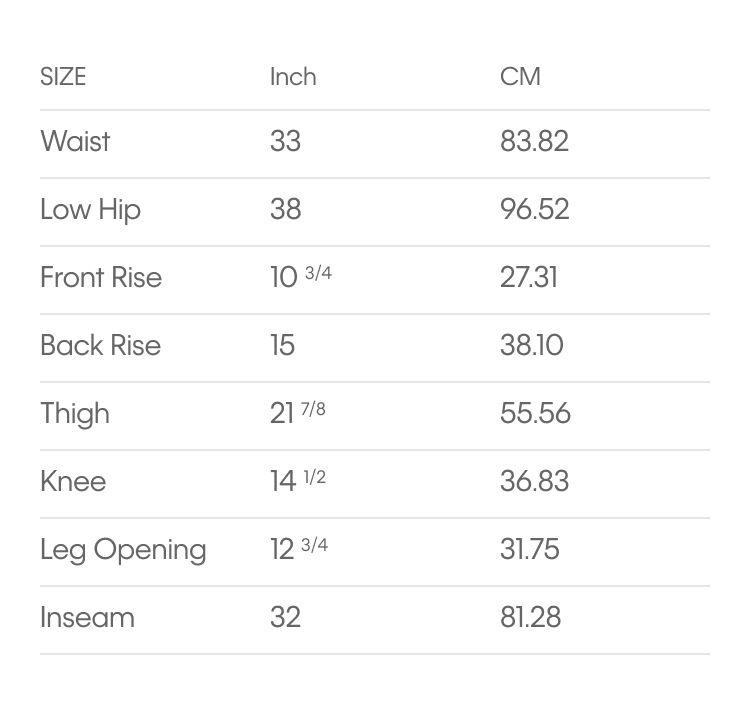Select the Front Rise label
Viewport: 750px width, 720px height.
101,277
